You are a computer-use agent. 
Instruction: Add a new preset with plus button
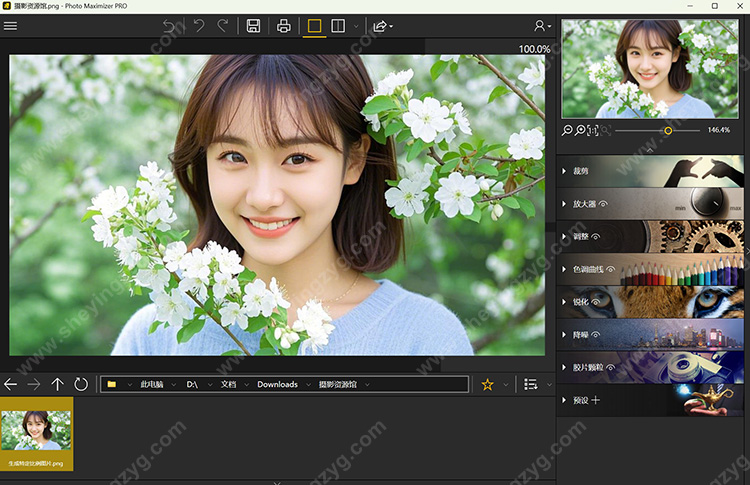pyautogui.click(x=596, y=400)
